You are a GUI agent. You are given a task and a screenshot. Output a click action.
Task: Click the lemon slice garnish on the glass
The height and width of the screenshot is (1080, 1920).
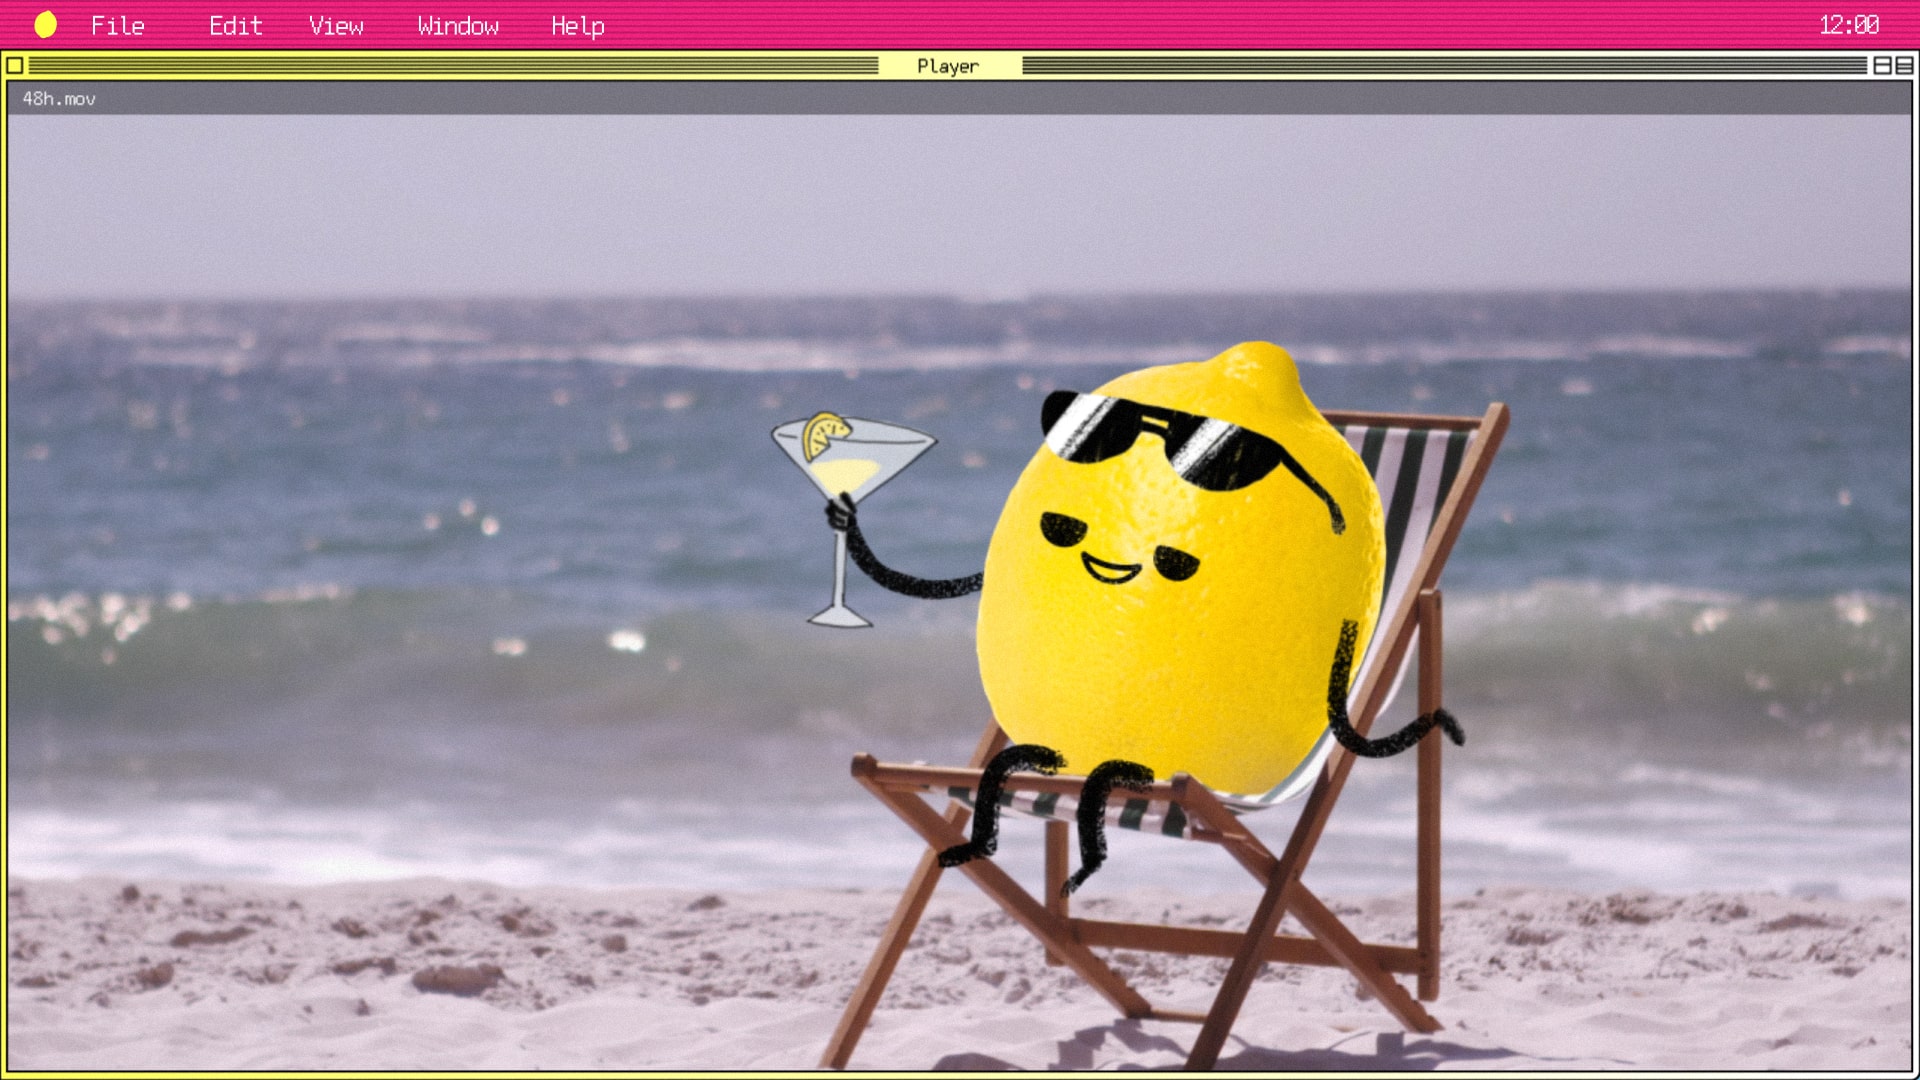825,433
